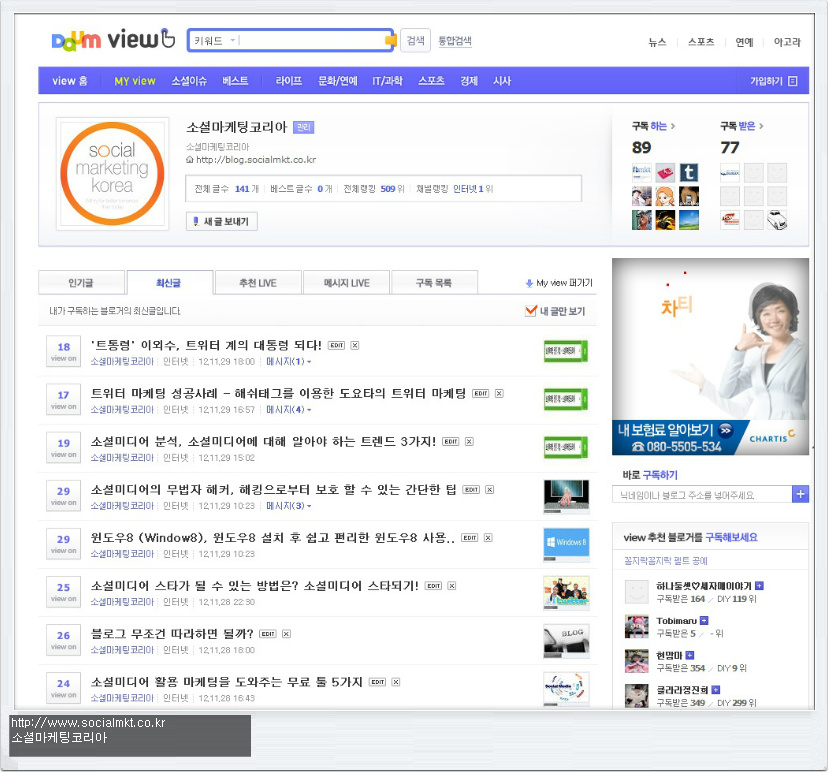Click EDIT icon on 도요타 트위터 마케팅 post
The height and width of the screenshot is (772, 828).
481,393
